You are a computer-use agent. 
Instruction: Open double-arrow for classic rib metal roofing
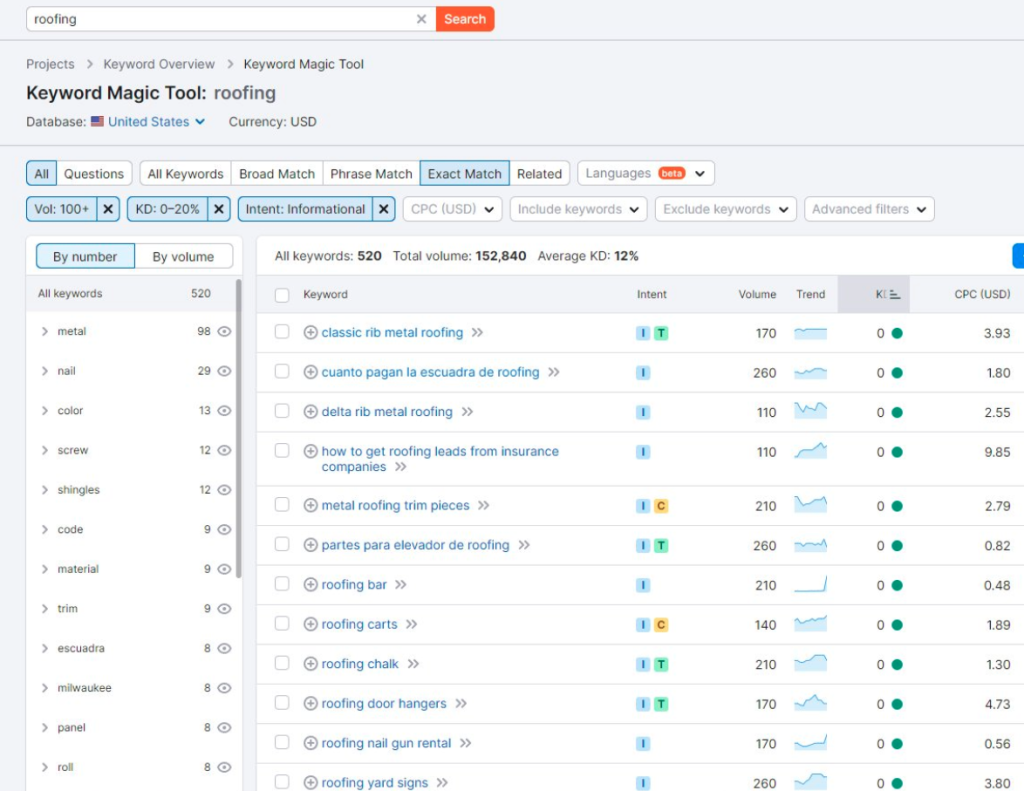pyautogui.click(x=477, y=332)
